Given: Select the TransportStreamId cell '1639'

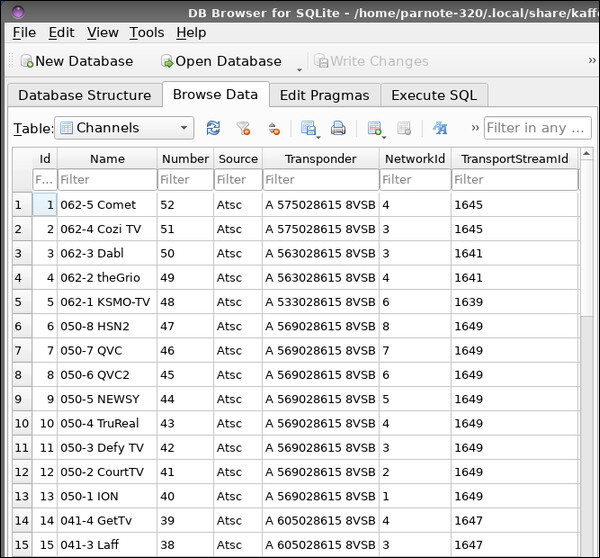Looking at the screenshot, I should pyautogui.click(x=515, y=302).
